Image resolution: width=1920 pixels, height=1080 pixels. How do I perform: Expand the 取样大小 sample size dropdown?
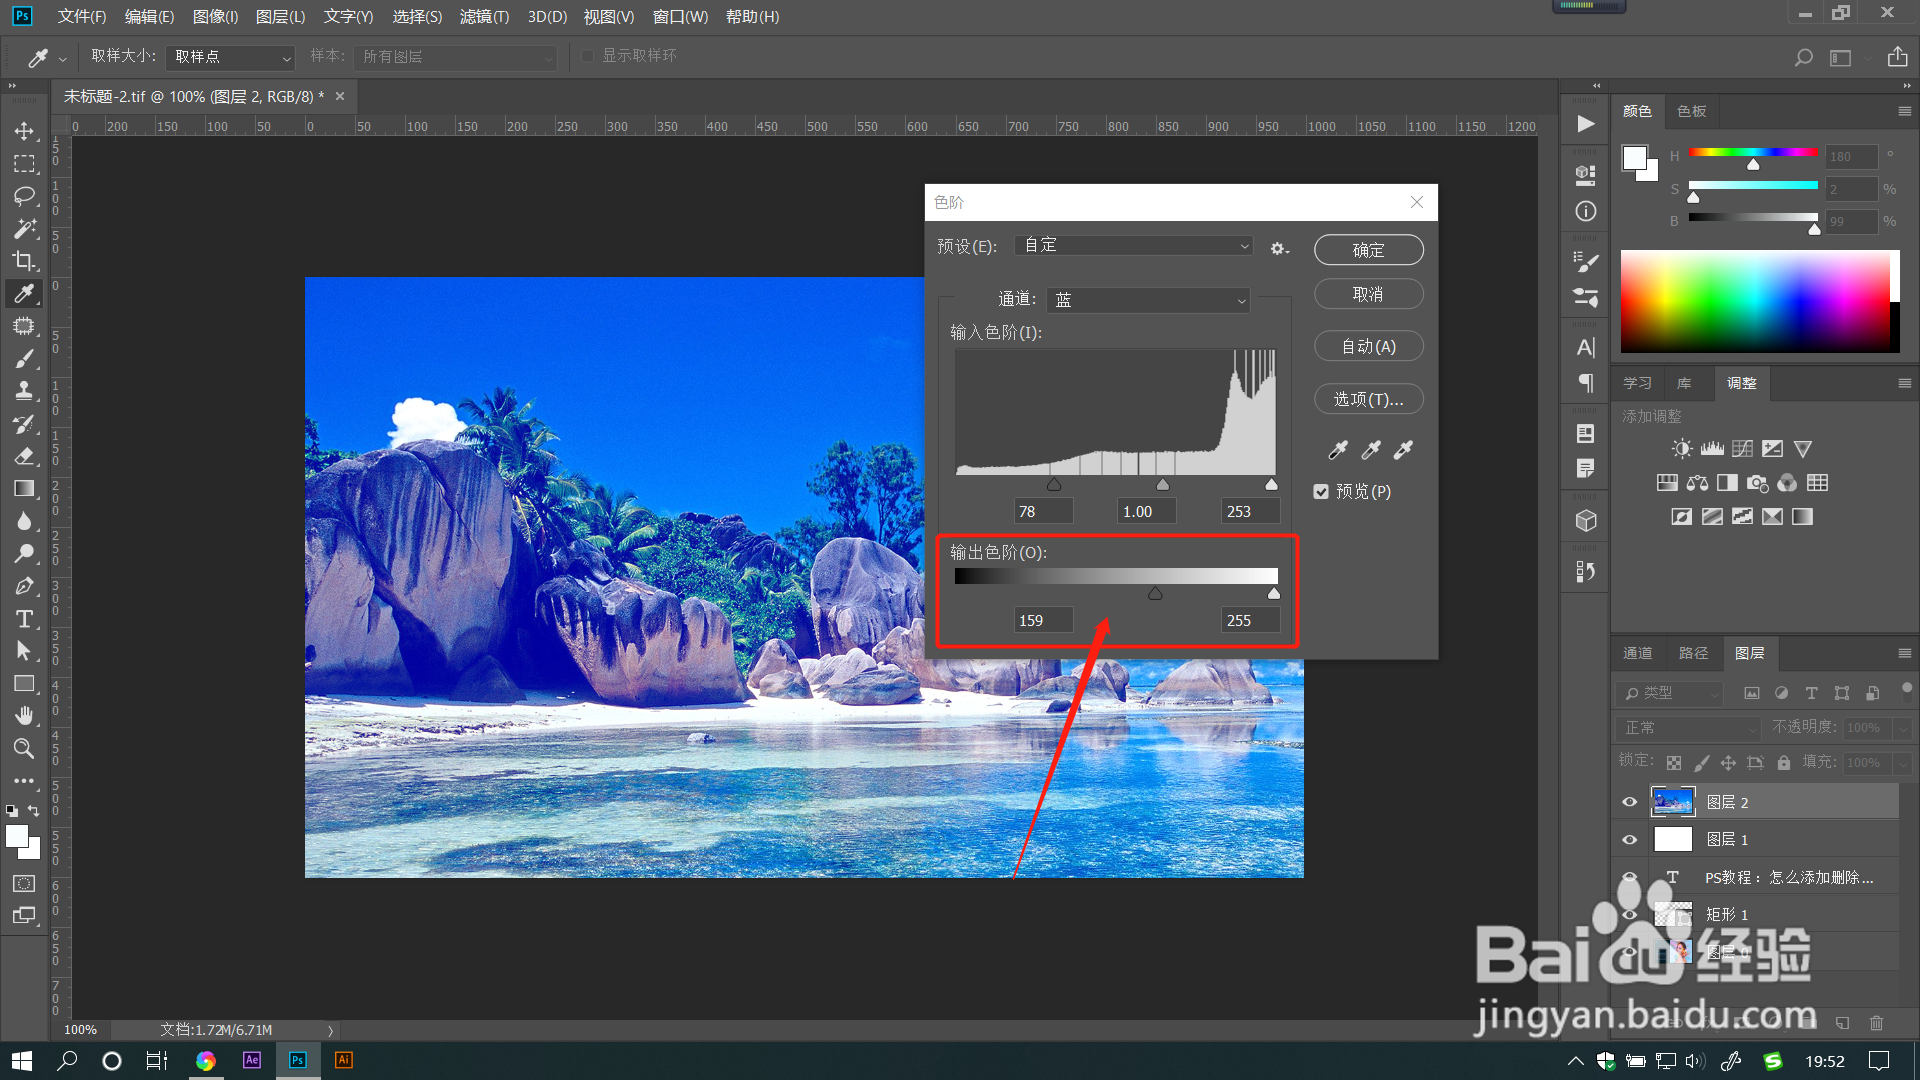pos(230,57)
